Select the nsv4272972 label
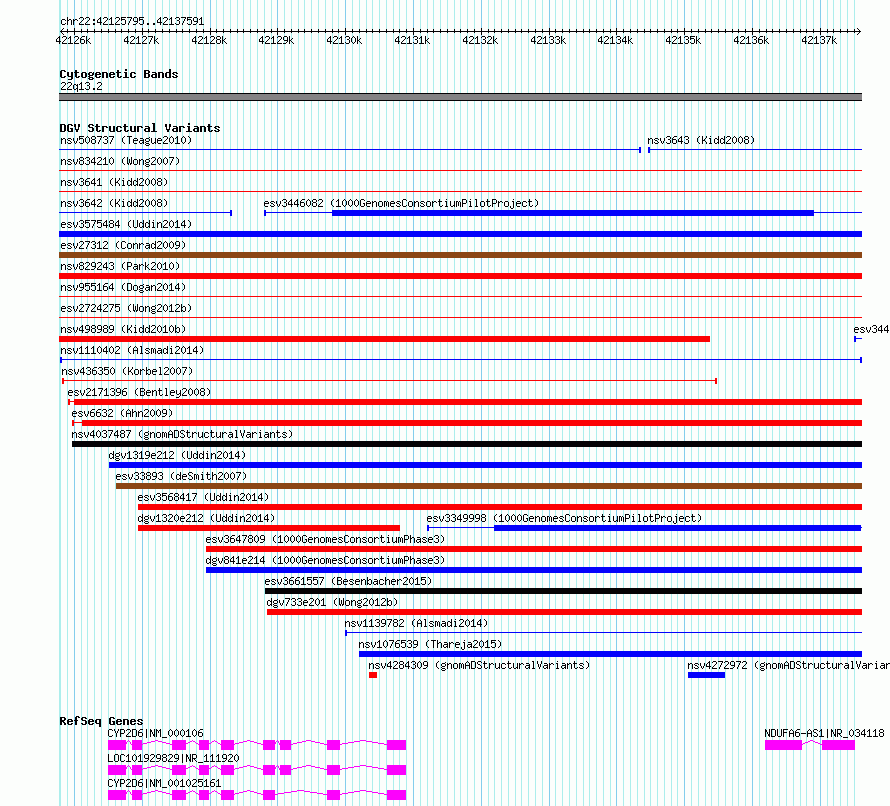The image size is (890, 806). click(788, 665)
